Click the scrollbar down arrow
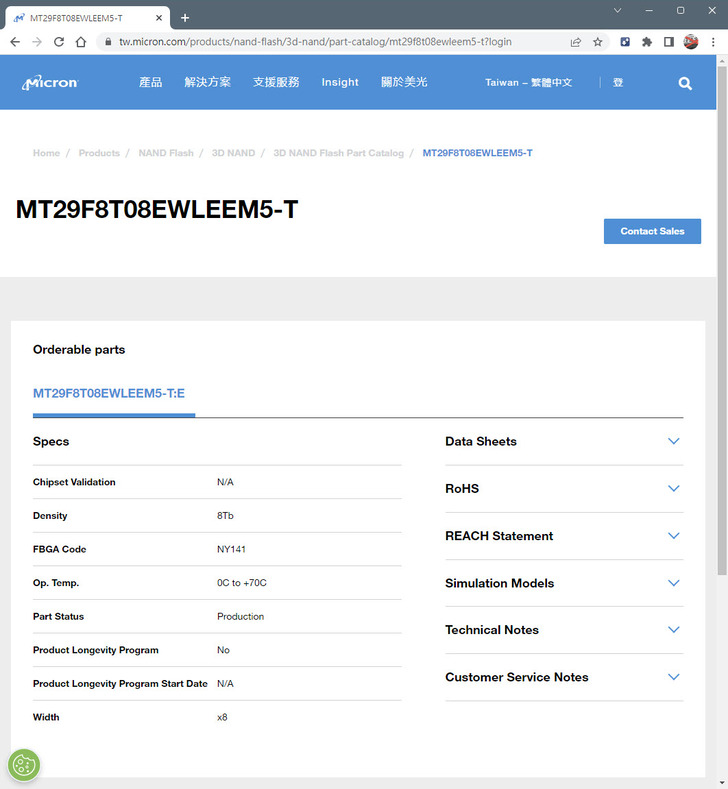This screenshot has width=728, height=789. [x=722, y=783]
